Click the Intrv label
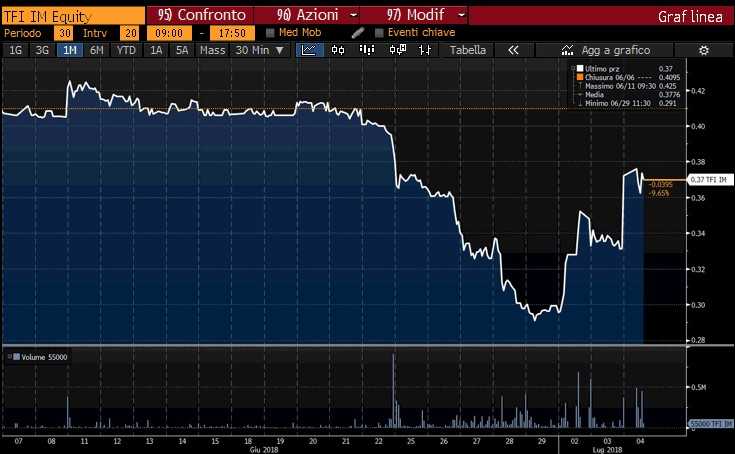Screen dimensions: 735x454 click(x=95, y=33)
